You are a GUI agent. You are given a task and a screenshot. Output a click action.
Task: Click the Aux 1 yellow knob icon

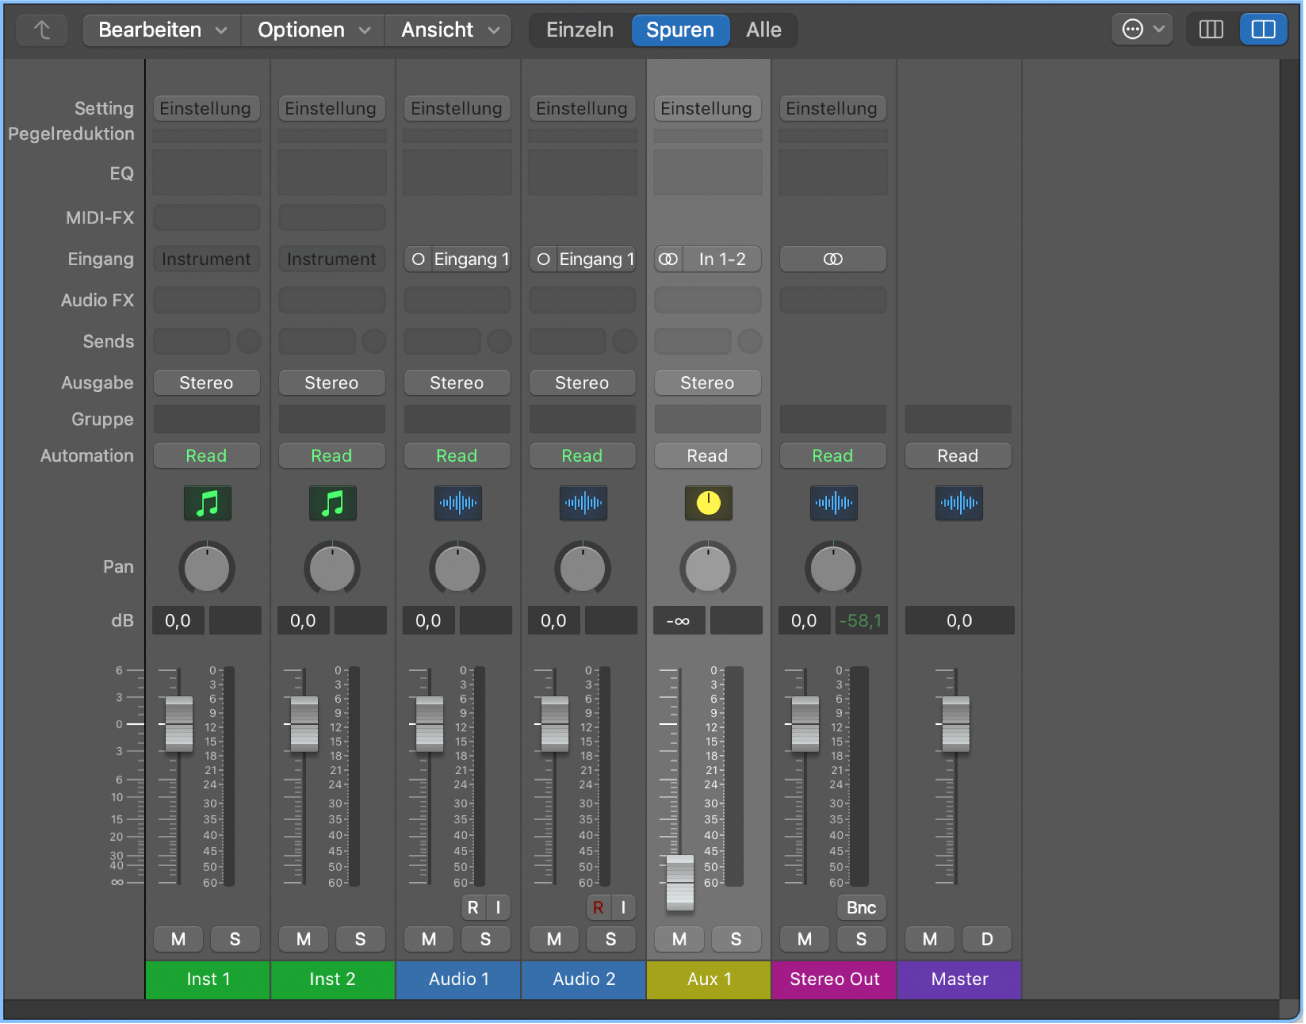coord(708,503)
